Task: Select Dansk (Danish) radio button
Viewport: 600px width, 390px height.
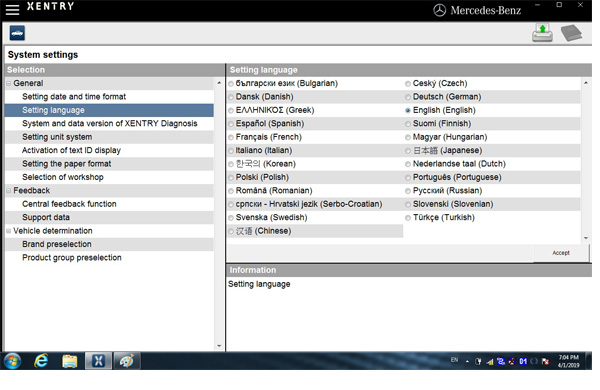Action: pyautogui.click(x=231, y=97)
